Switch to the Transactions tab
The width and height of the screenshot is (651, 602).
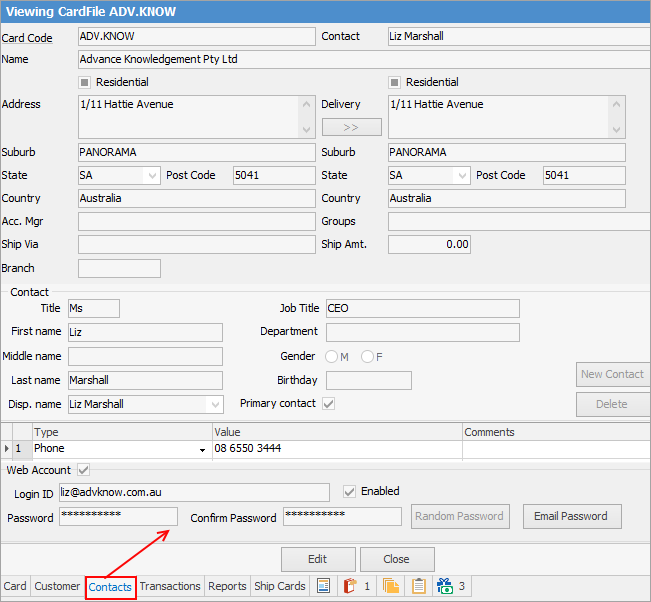tap(170, 587)
